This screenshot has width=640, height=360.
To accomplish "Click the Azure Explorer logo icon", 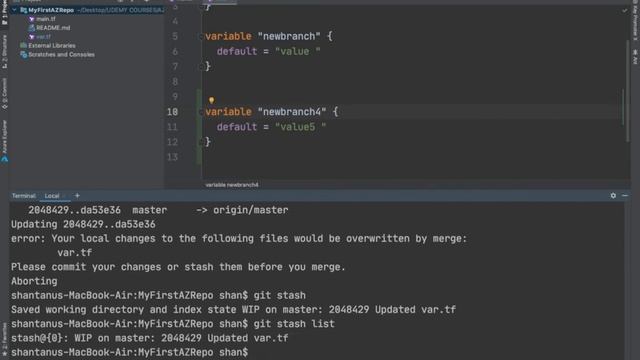I will point(4,159).
